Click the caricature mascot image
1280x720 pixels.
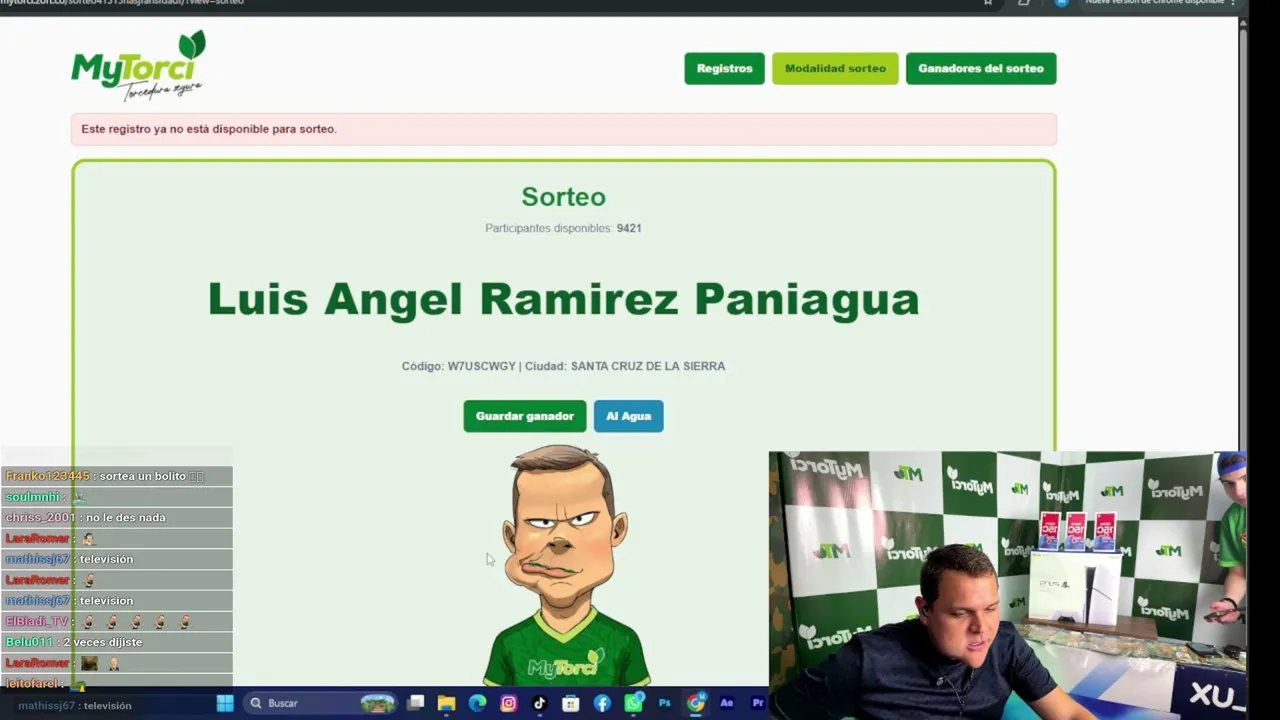[x=566, y=565]
